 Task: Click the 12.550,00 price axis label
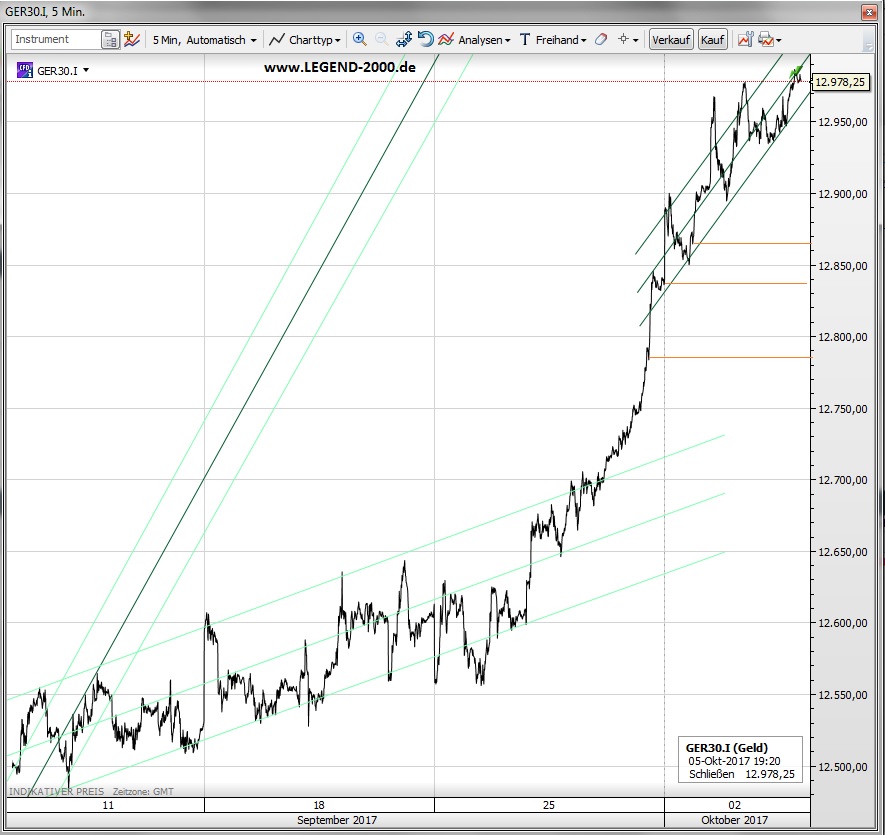pos(843,695)
